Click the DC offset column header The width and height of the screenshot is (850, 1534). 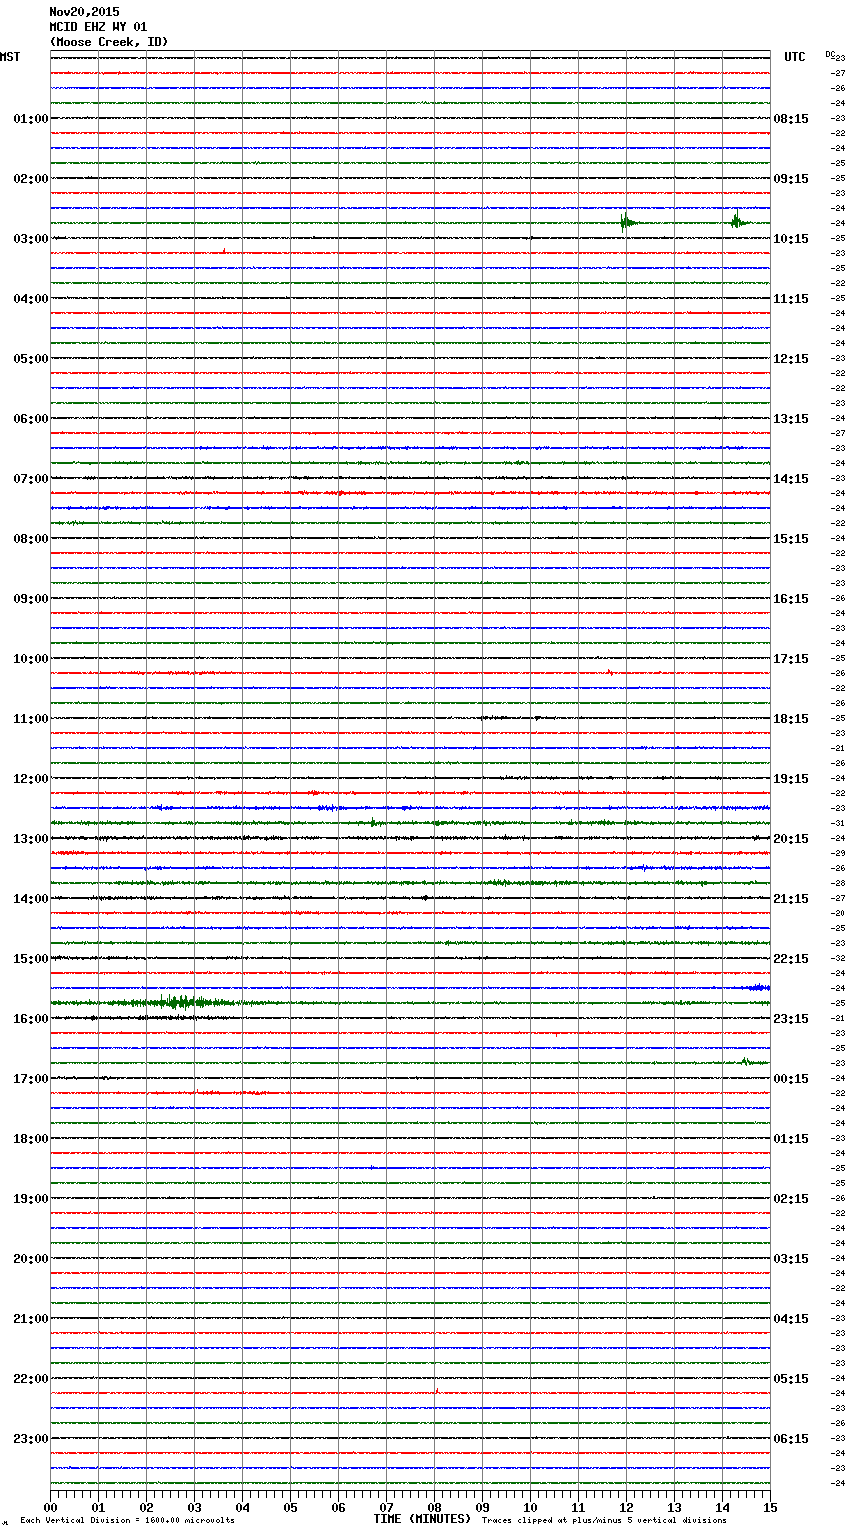[830, 54]
